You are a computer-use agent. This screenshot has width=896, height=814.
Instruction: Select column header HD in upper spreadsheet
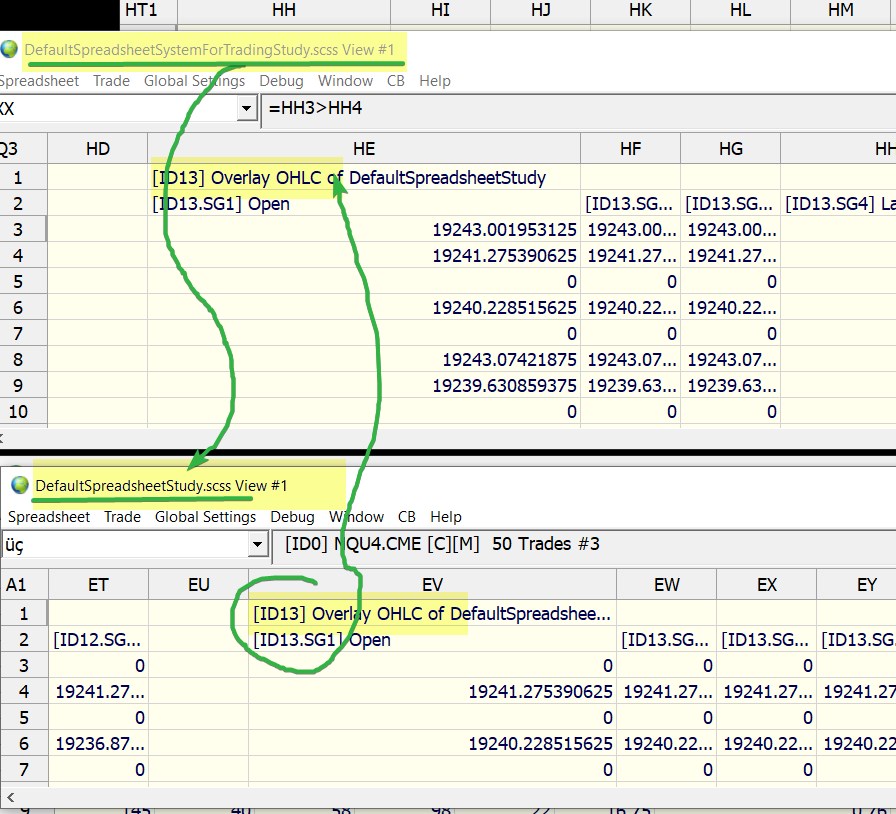point(97,149)
